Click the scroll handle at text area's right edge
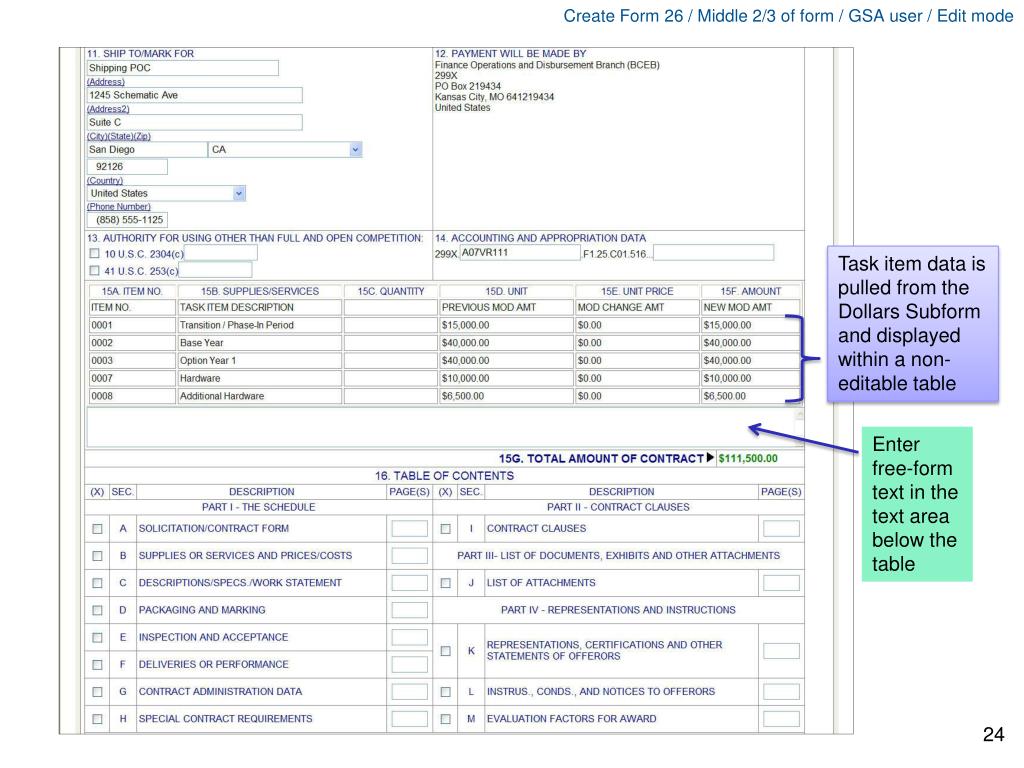1024x768 pixels. tap(799, 416)
